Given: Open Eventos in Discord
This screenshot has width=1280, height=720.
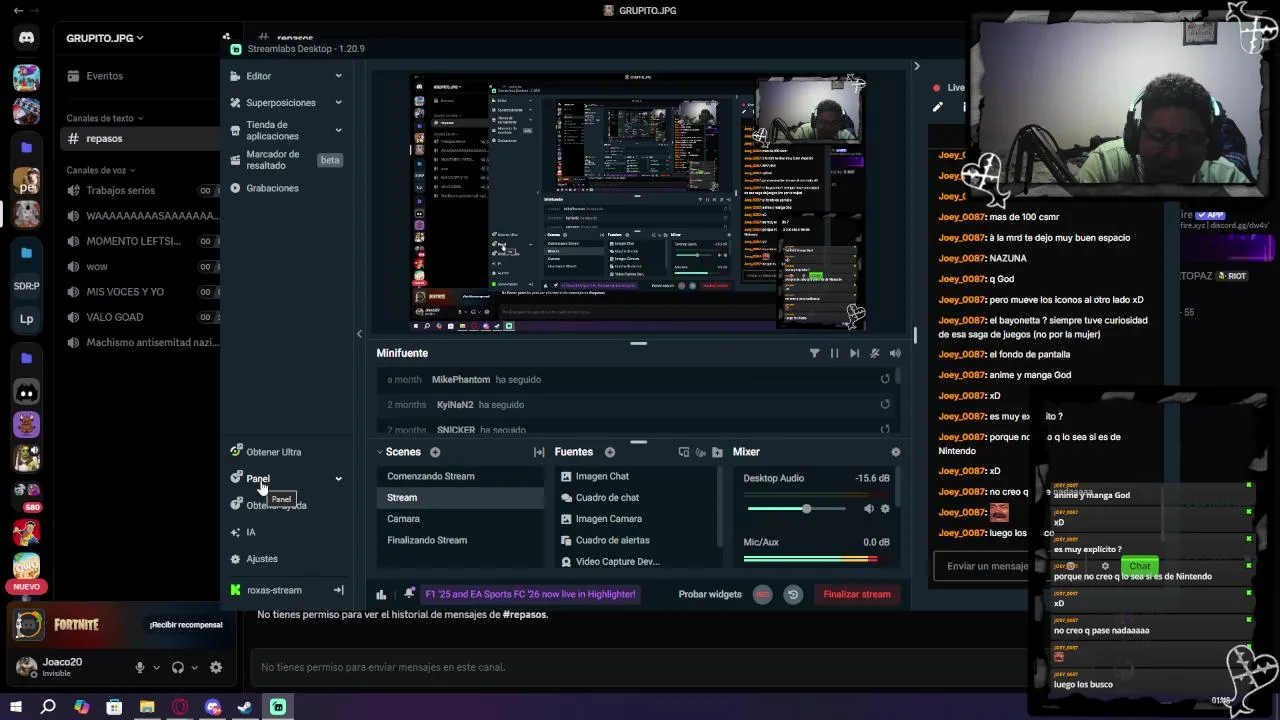Looking at the screenshot, I should pos(104,76).
